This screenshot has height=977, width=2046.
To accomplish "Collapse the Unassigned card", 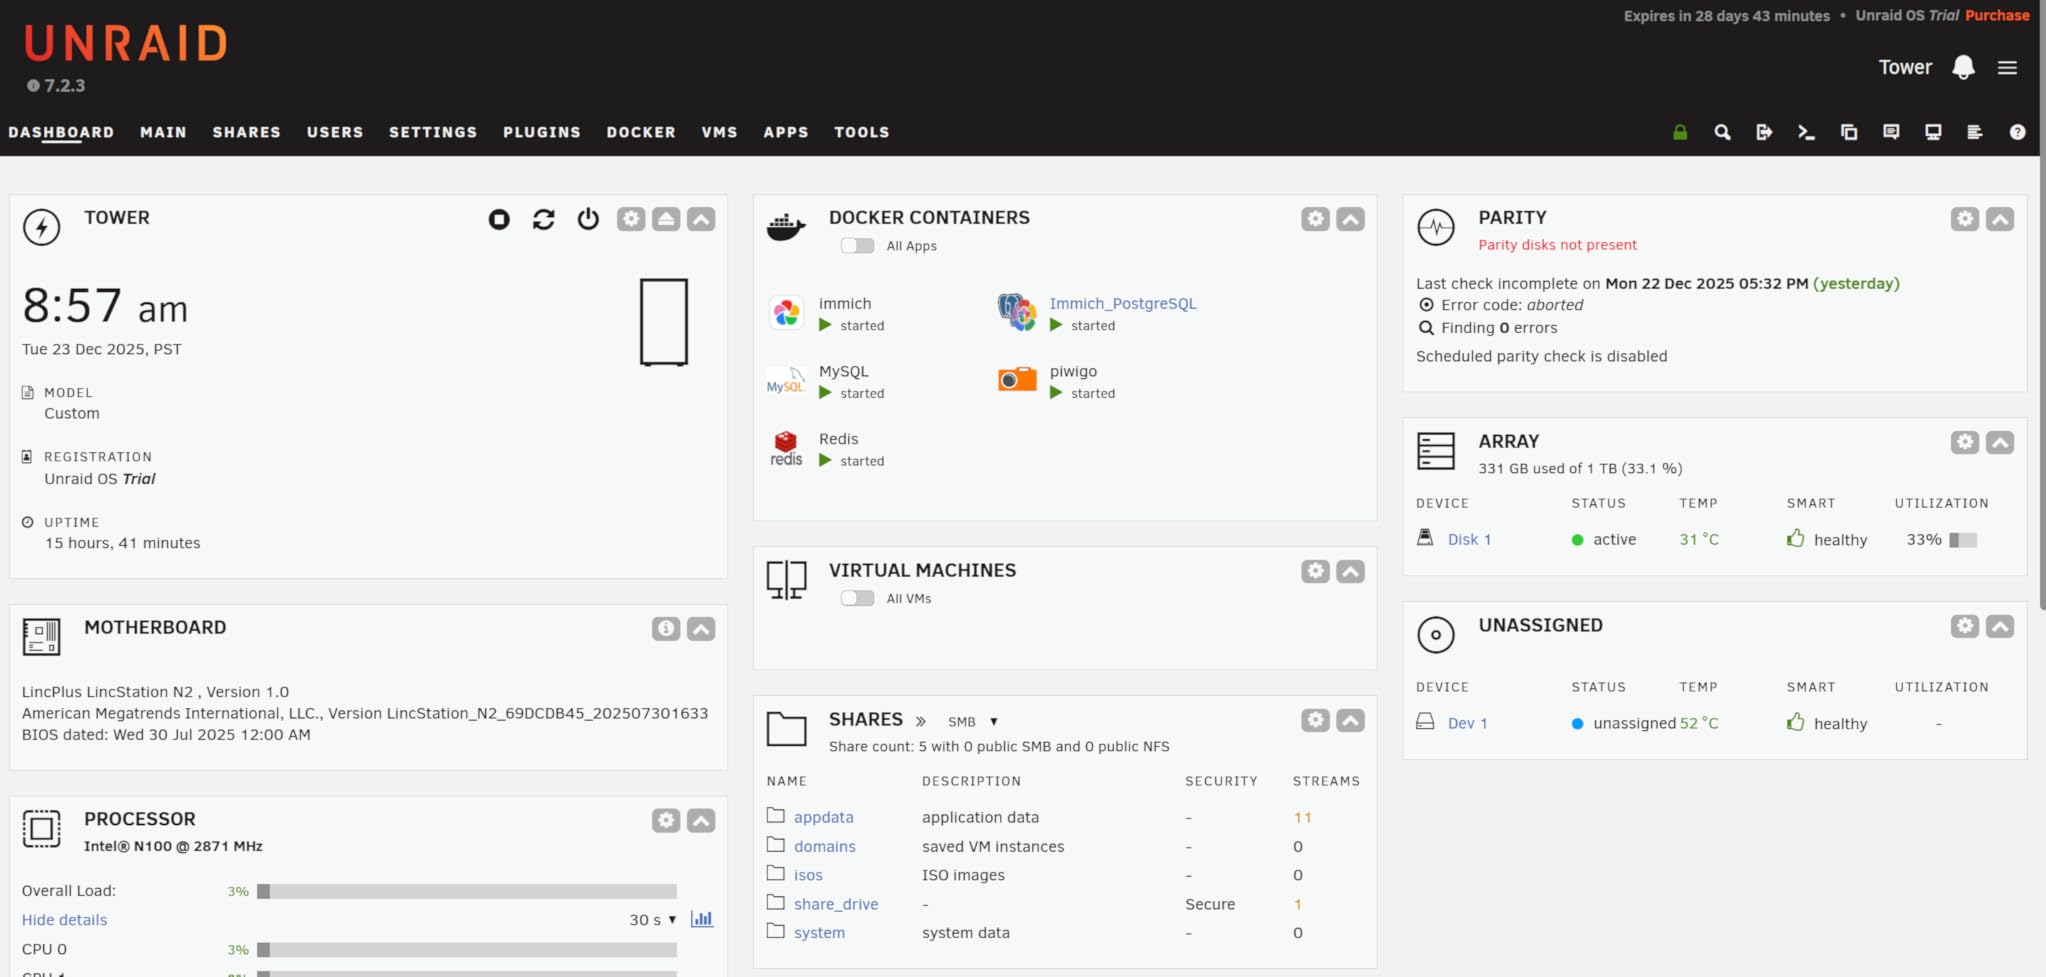I will pyautogui.click(x=2000, y=626).
